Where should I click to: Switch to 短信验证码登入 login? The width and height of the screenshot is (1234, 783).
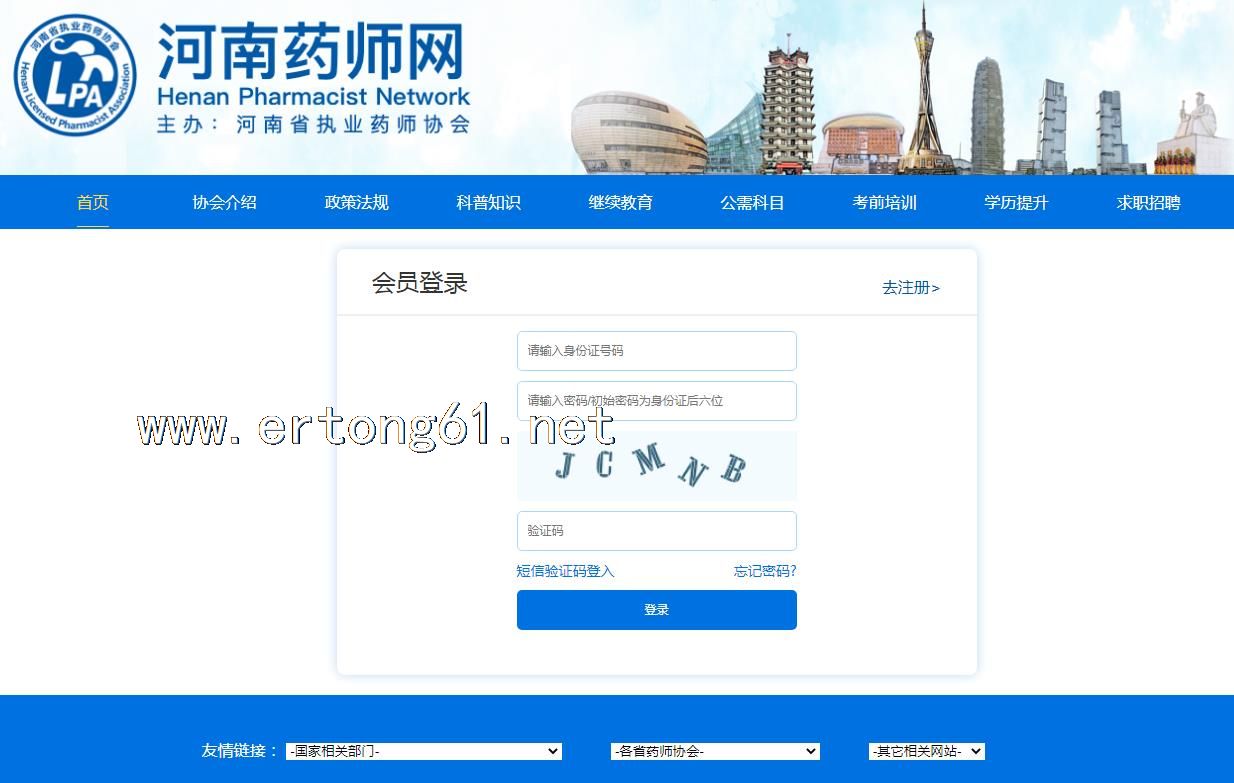[565, 571]
